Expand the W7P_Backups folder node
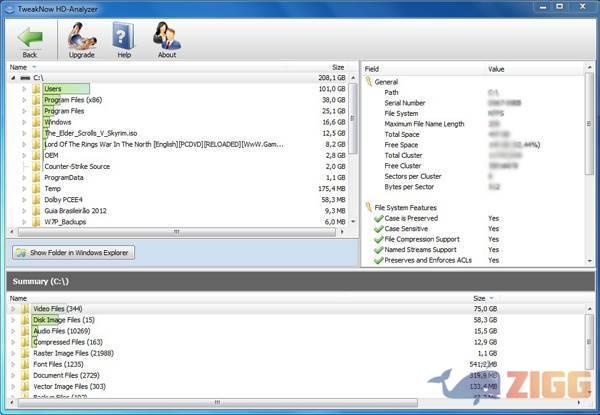 tap(24, 222)
